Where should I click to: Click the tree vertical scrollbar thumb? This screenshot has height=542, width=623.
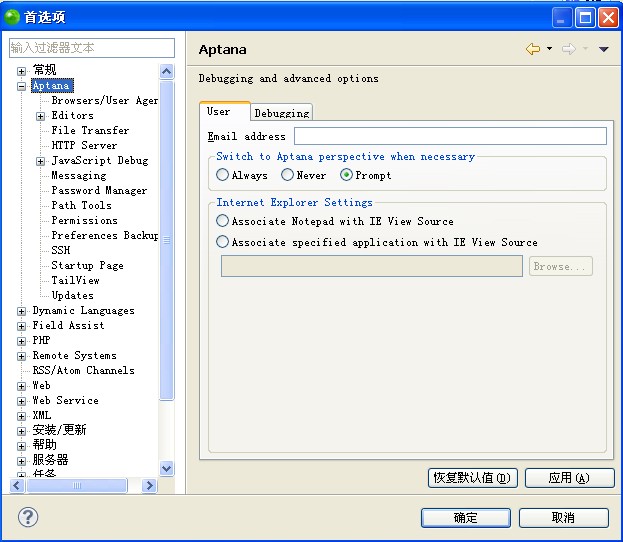click(x=166, y=240)
